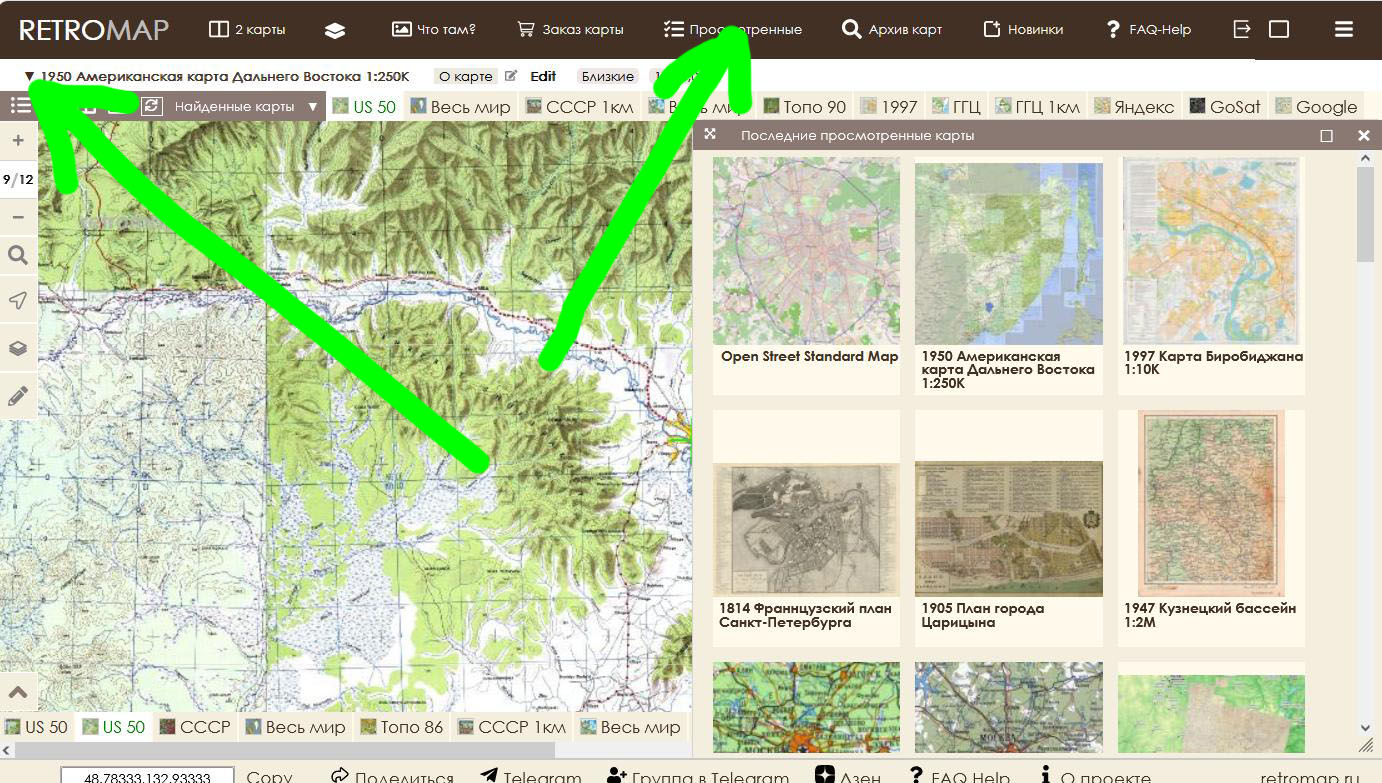Select the bottom "СССР 1км" tab
The width and height of the screenshot is (1382, 783).
512,727
